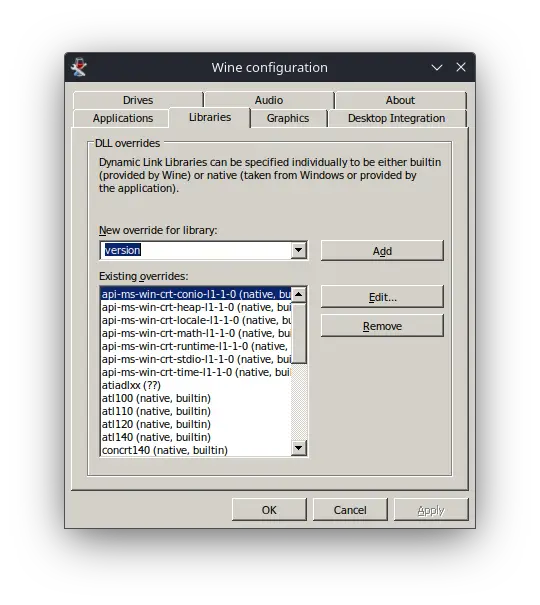Select atl100 in existing overrides
This screenshot has height=605, width=540.
tap(196, 398)
